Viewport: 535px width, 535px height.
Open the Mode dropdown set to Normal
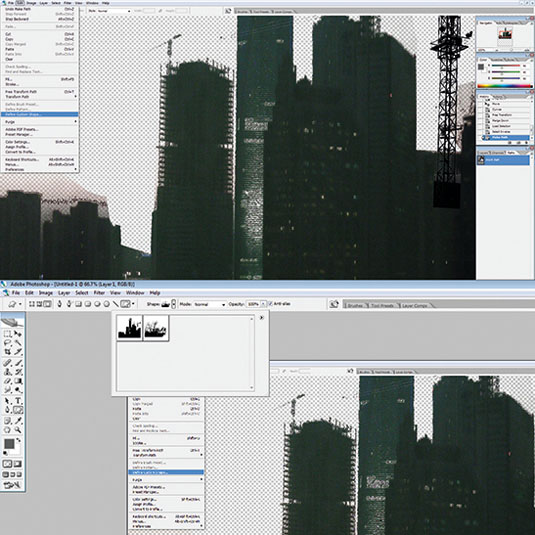point(209,304)
